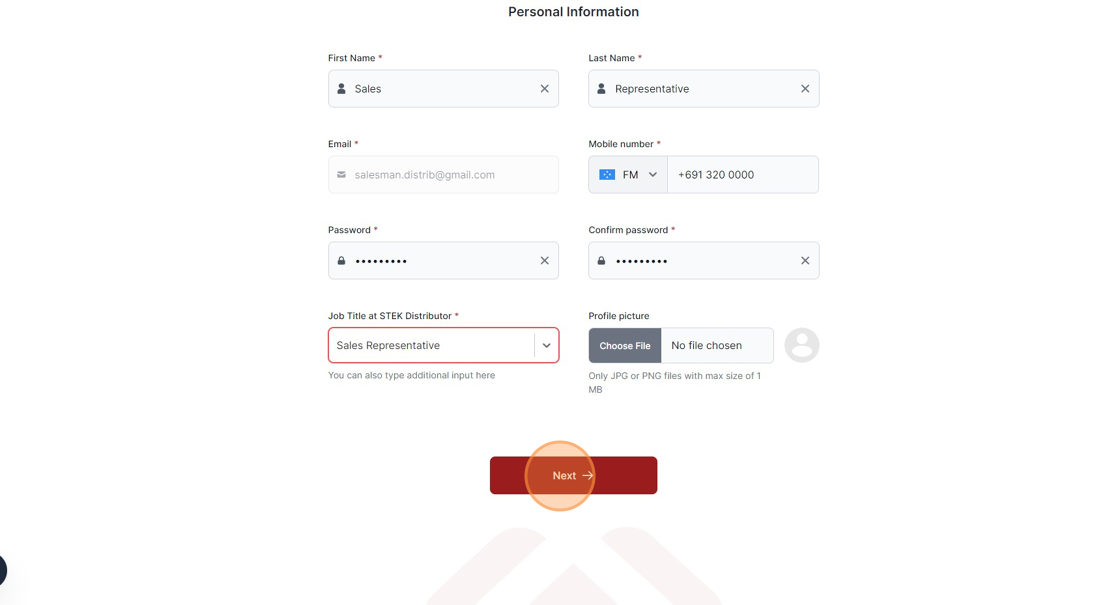Clear the Last Name field with X icon
This screenshot has height=605, width=1120.
click(x=805, y=89)
